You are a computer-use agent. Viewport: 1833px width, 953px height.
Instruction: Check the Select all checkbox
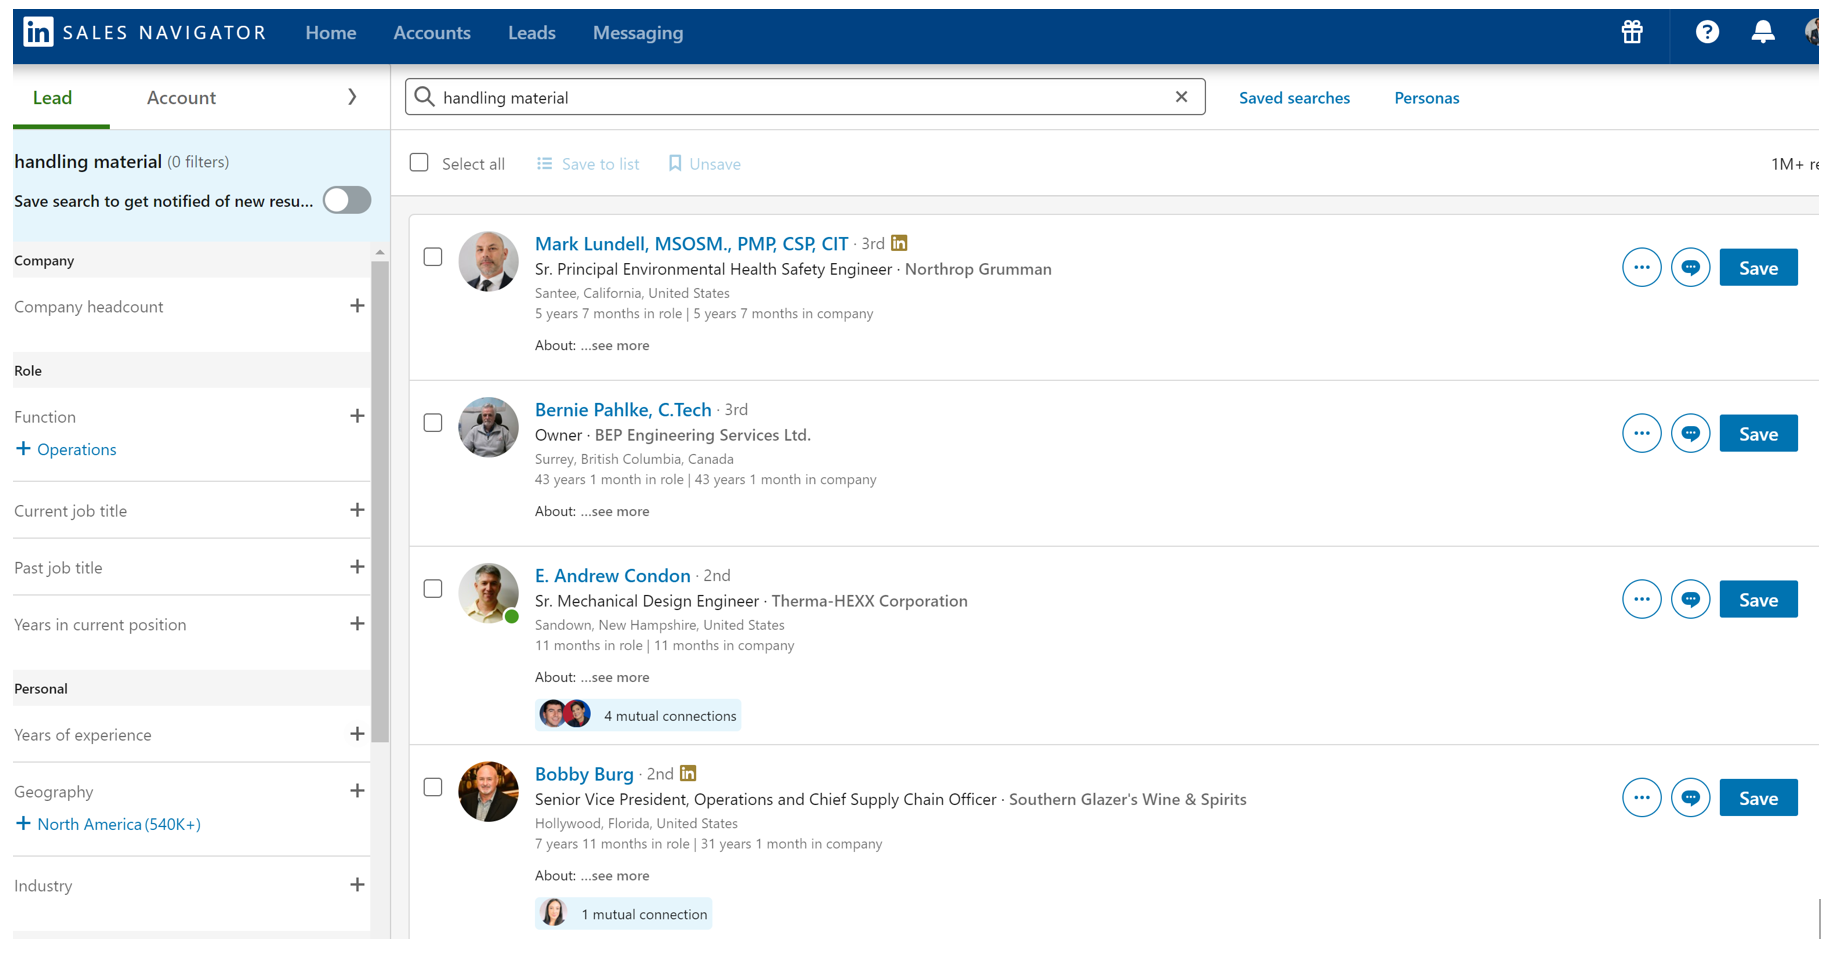coord(419,163)
